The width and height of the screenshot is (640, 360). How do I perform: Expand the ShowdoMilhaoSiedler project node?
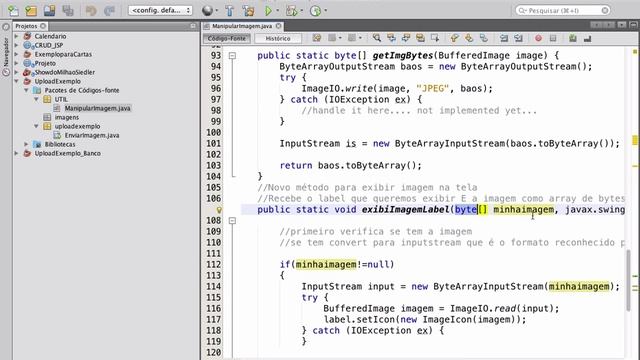pos(17,72)
